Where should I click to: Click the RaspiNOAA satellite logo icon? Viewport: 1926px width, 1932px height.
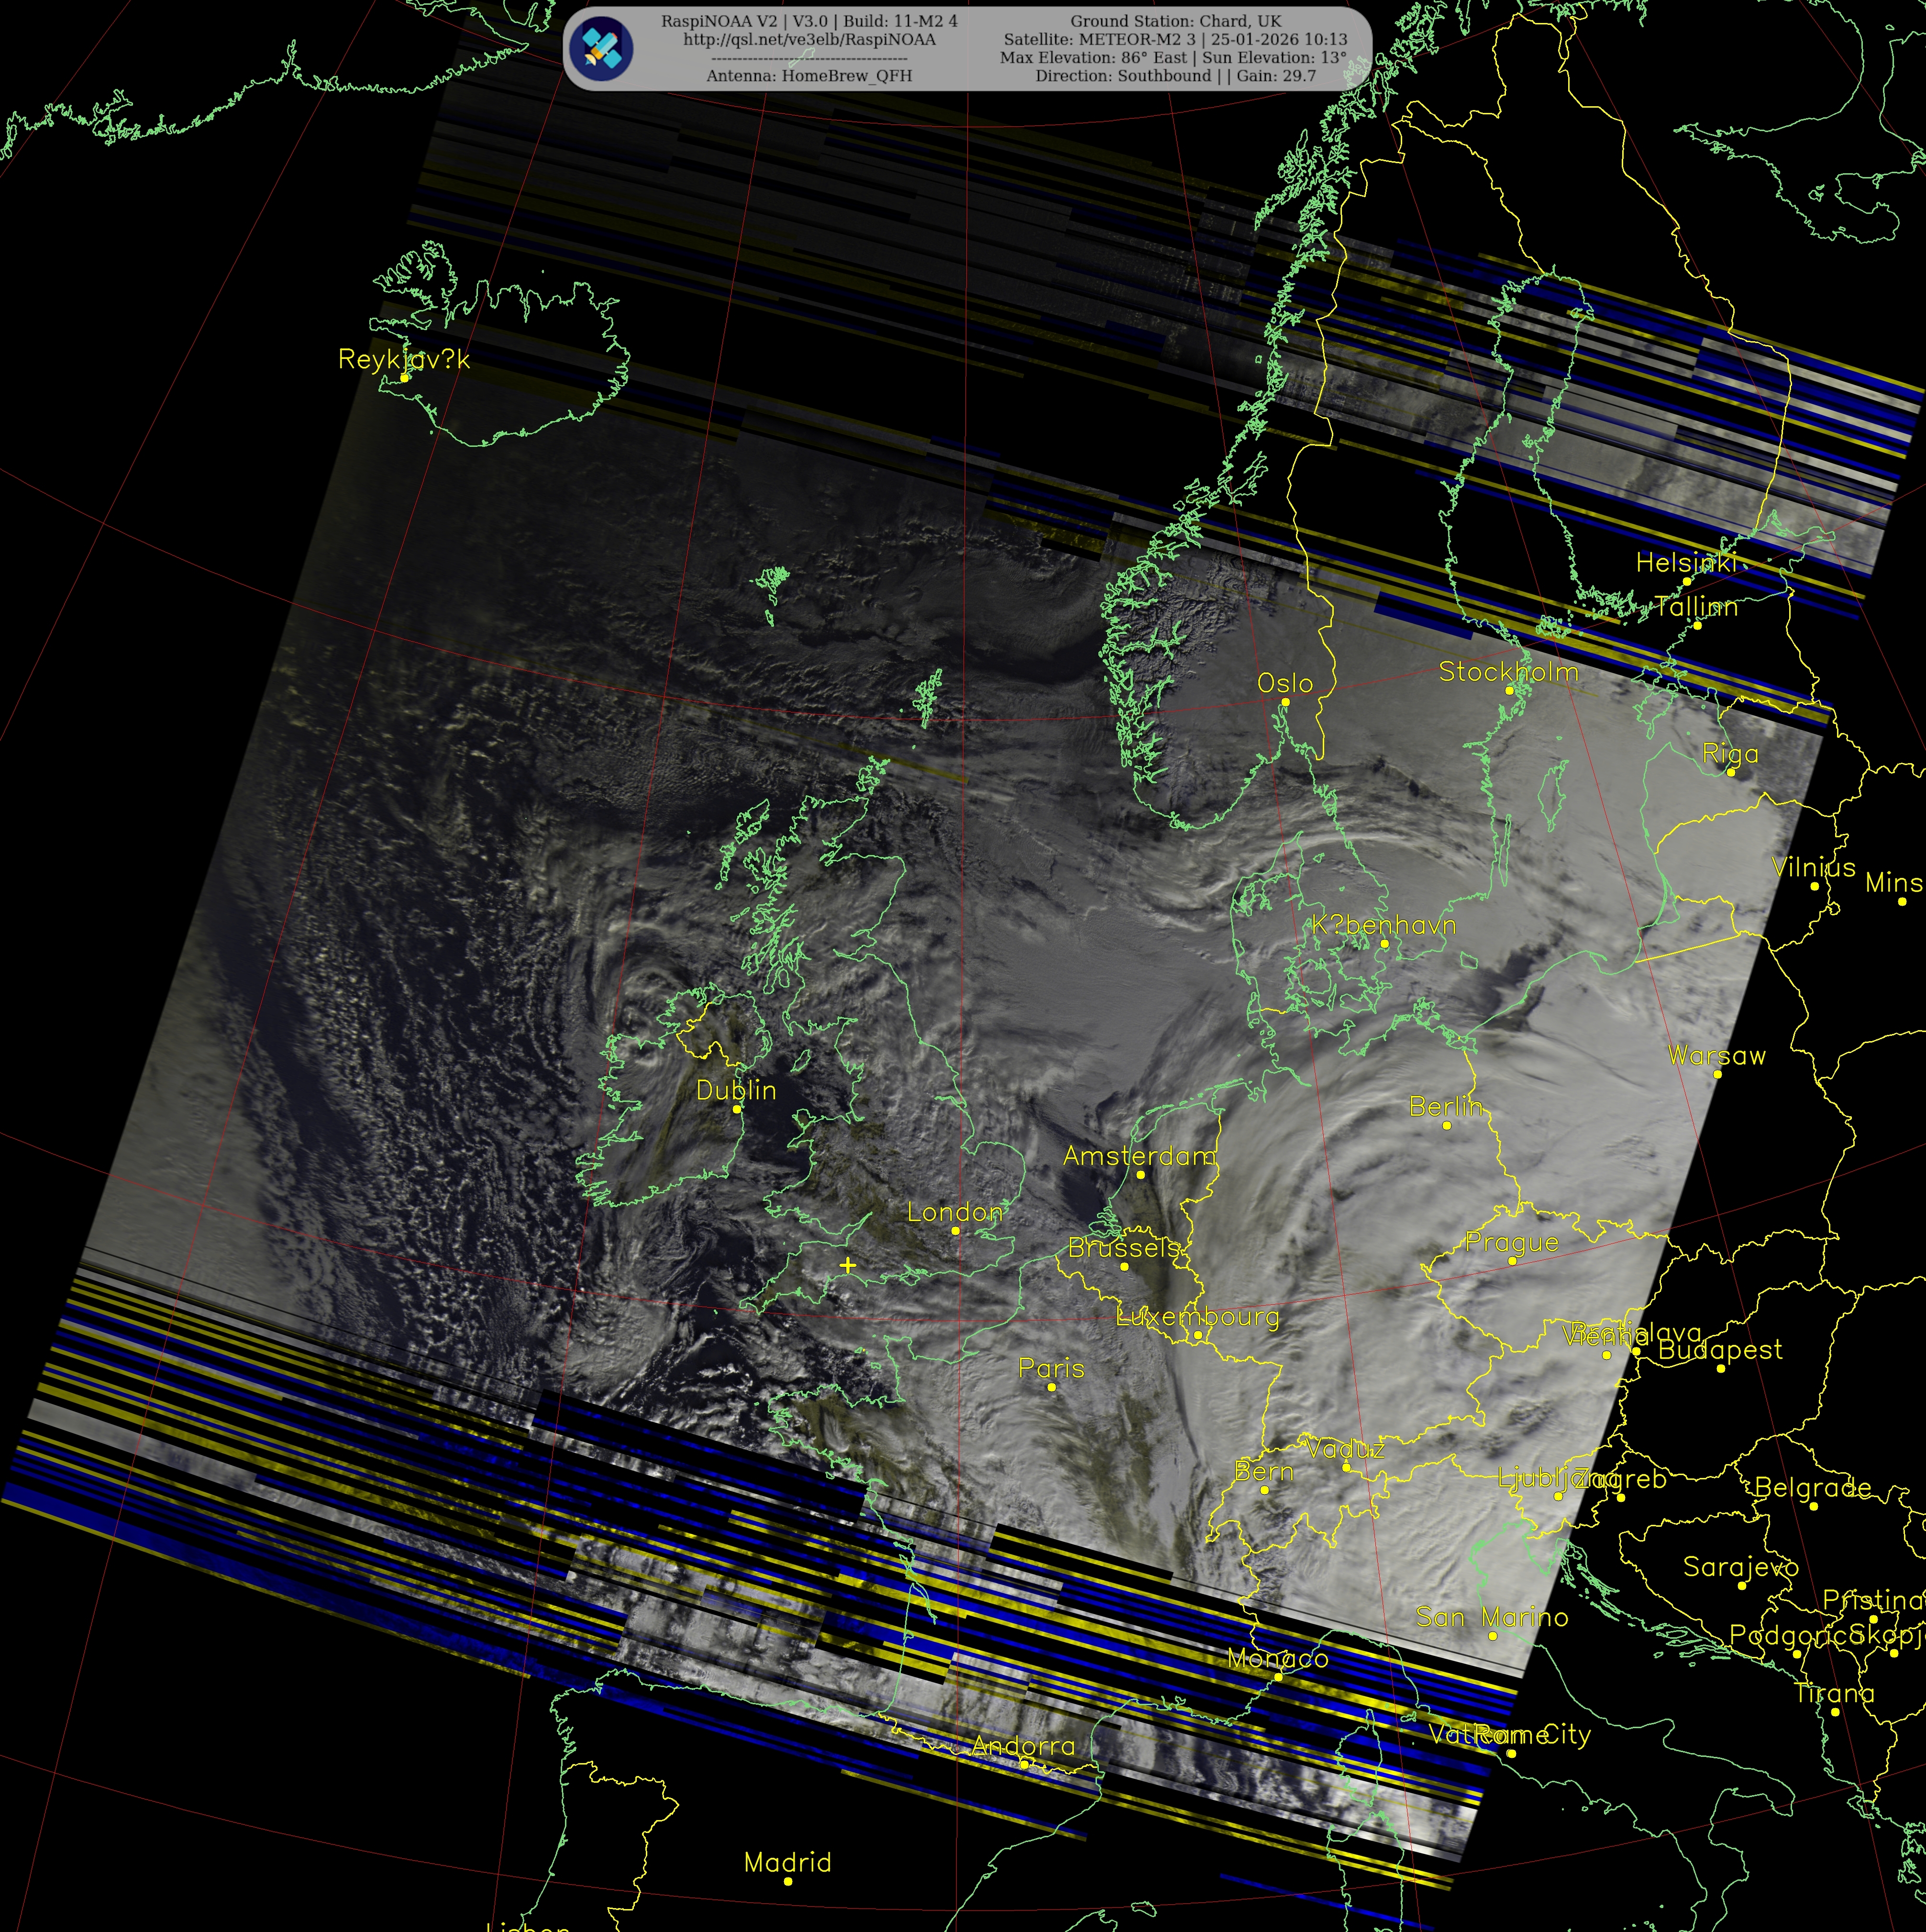point(600,48)
